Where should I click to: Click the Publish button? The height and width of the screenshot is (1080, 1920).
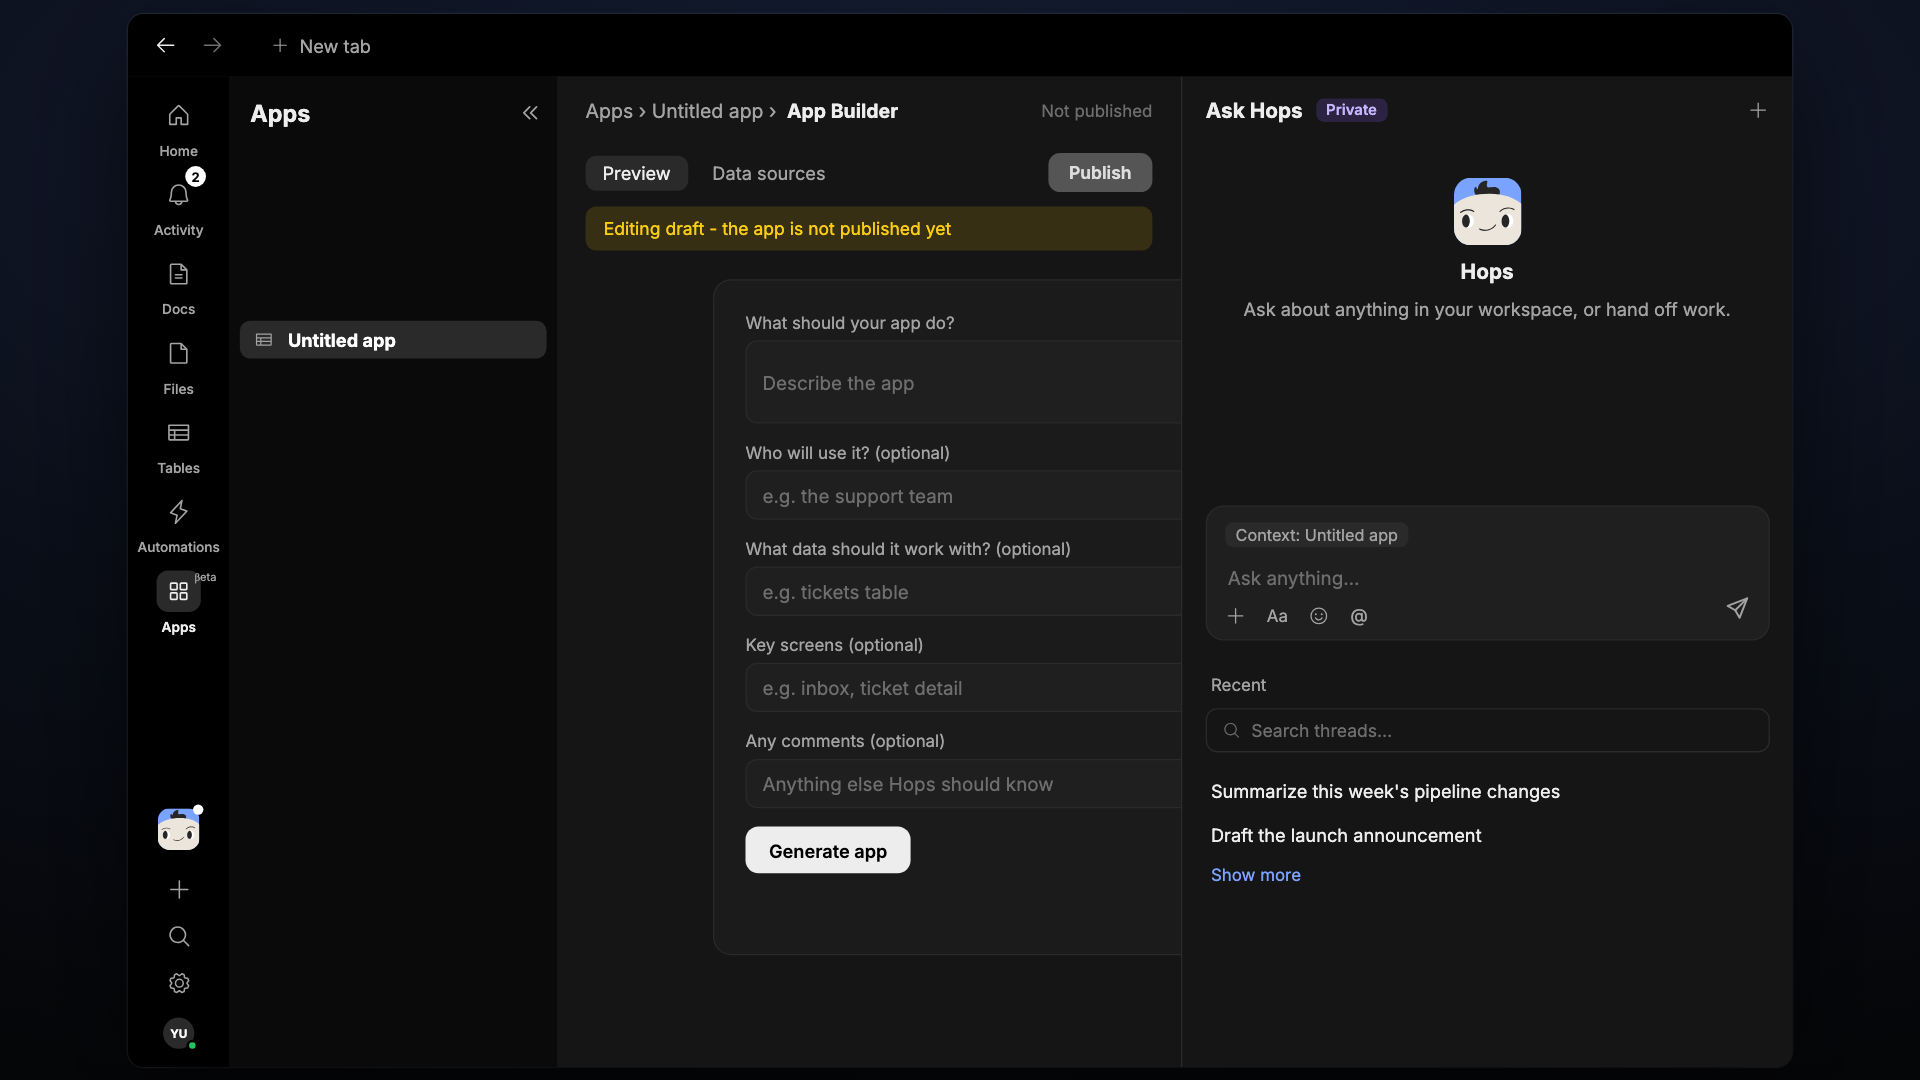(x=1100, y=172)
